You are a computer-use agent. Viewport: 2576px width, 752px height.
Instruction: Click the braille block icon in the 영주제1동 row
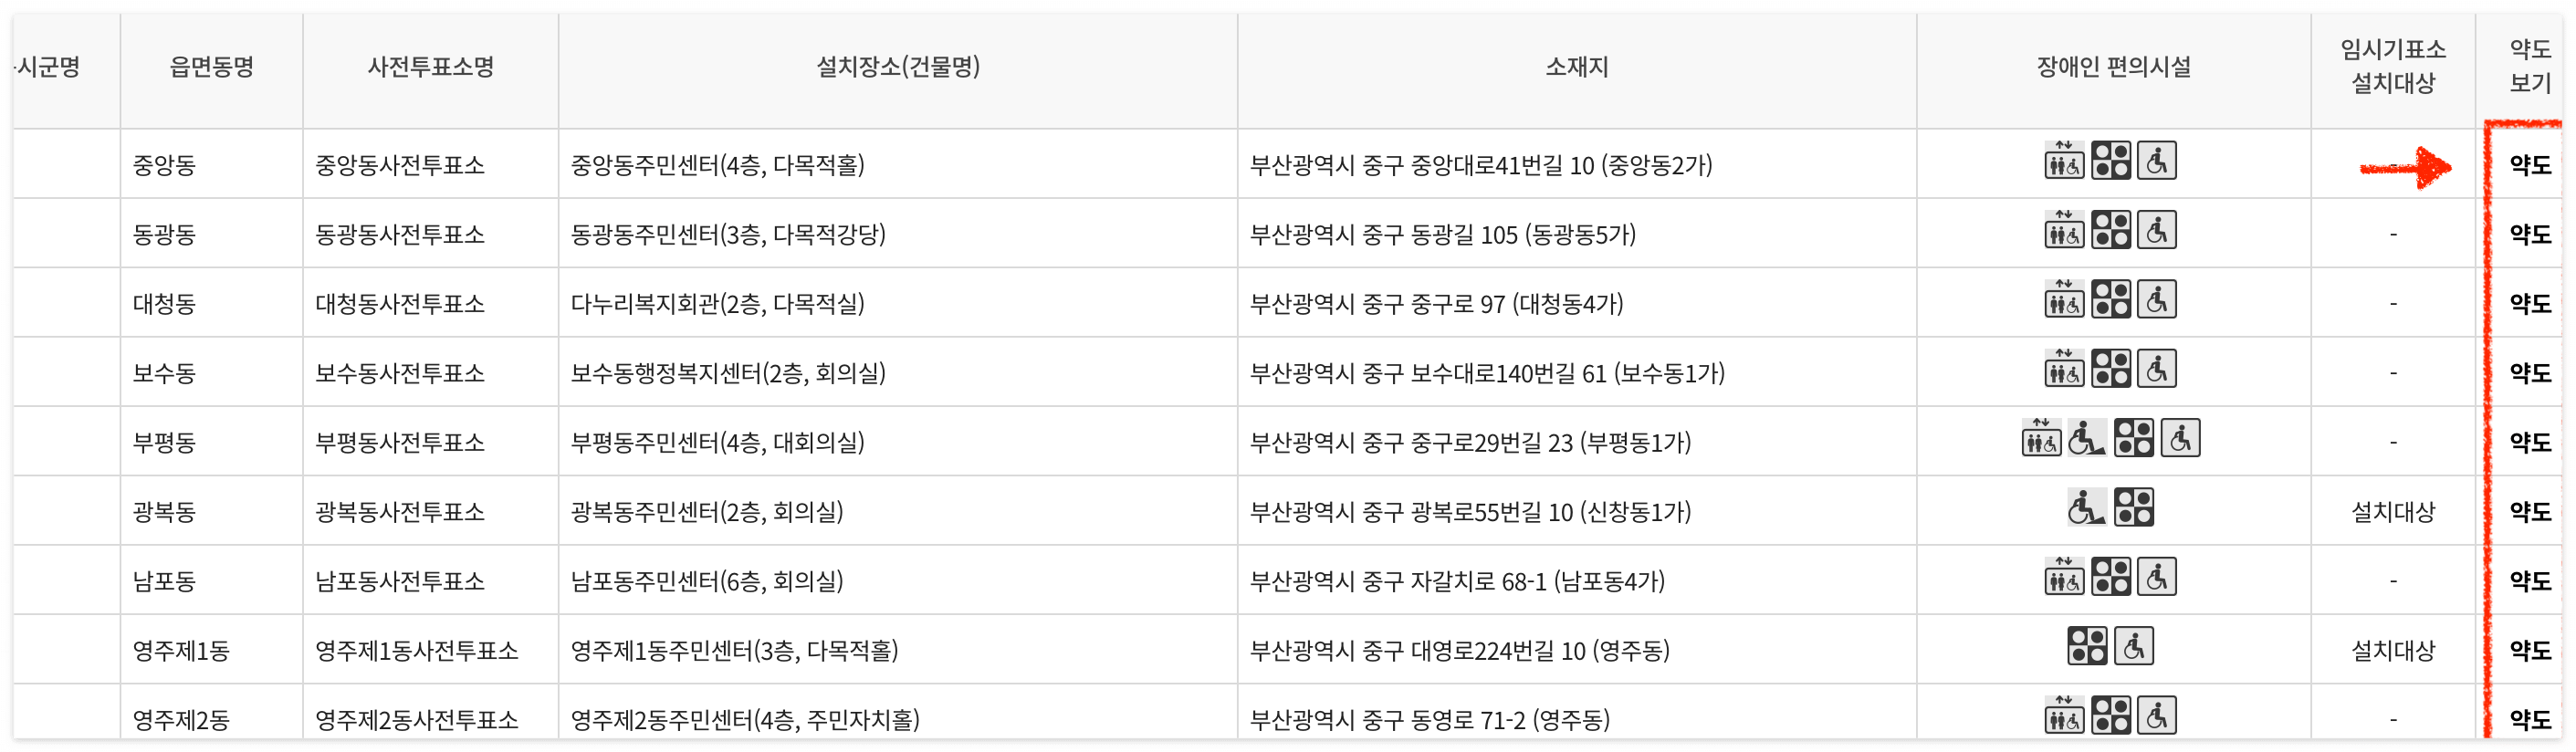(2087, 646)
